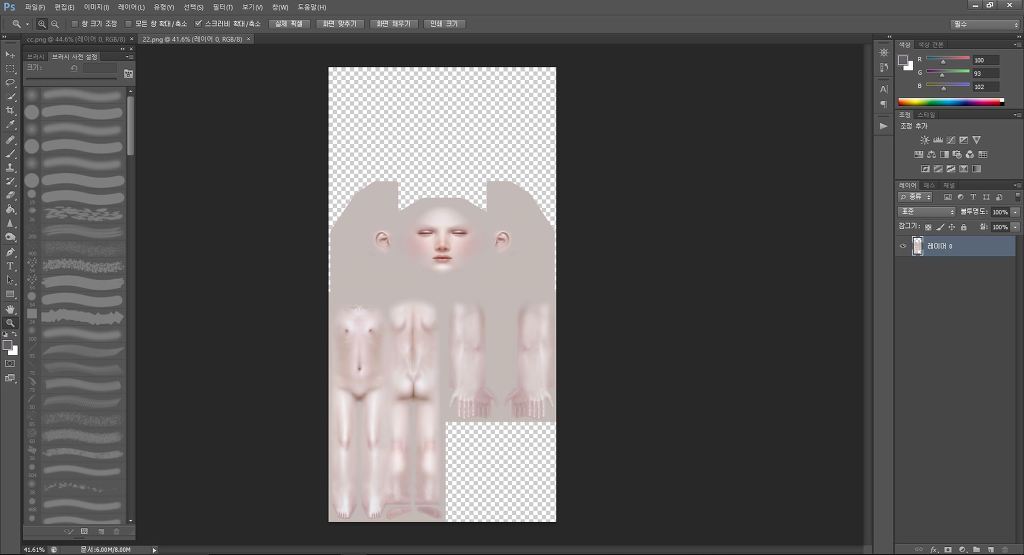Uncheck the 스크러비 확대/축소 option
Viewport: 1024px width, 555px height.
(198, 23)
